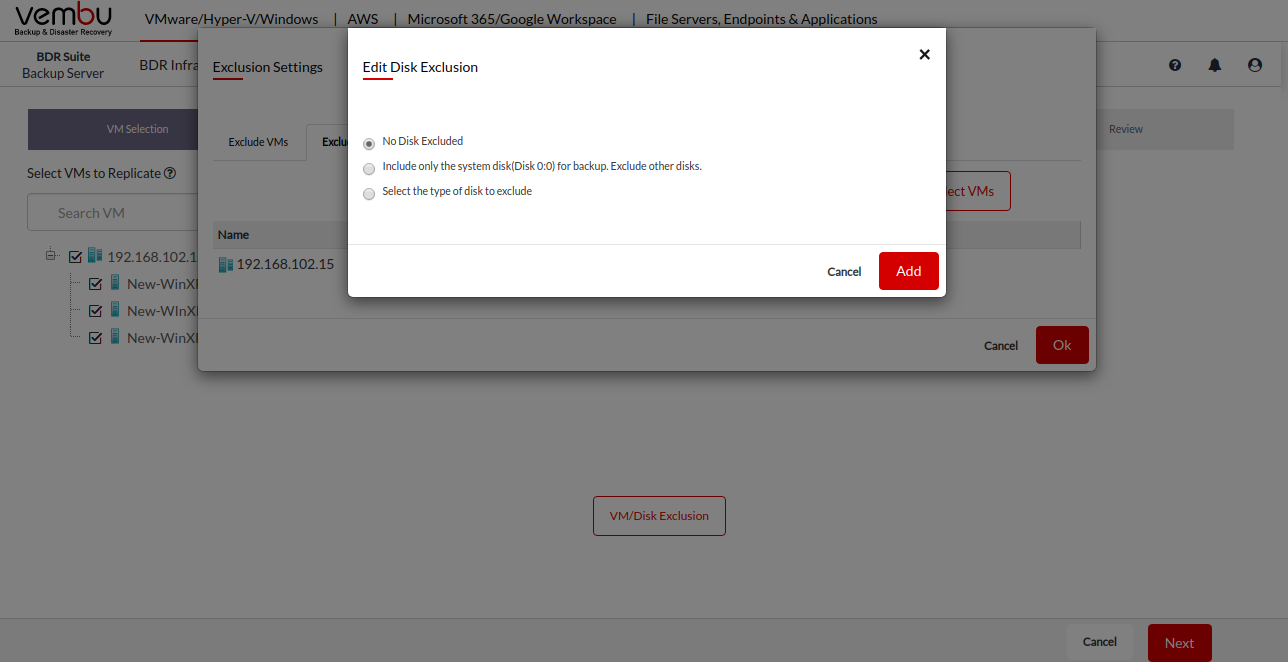Toggle the checkbox for host 192.168.102.1
This screenshot has height=662, width=1288.
point(75,257)
